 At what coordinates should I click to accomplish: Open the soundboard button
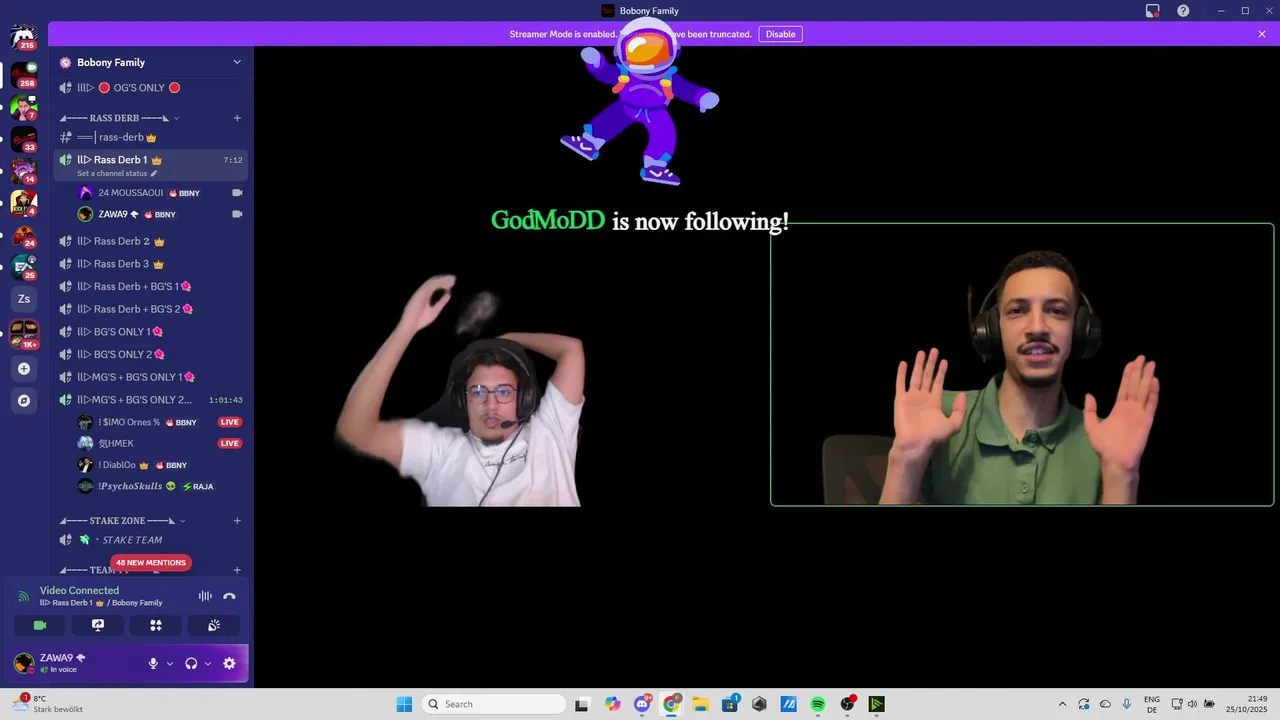[x=214, y=625]
